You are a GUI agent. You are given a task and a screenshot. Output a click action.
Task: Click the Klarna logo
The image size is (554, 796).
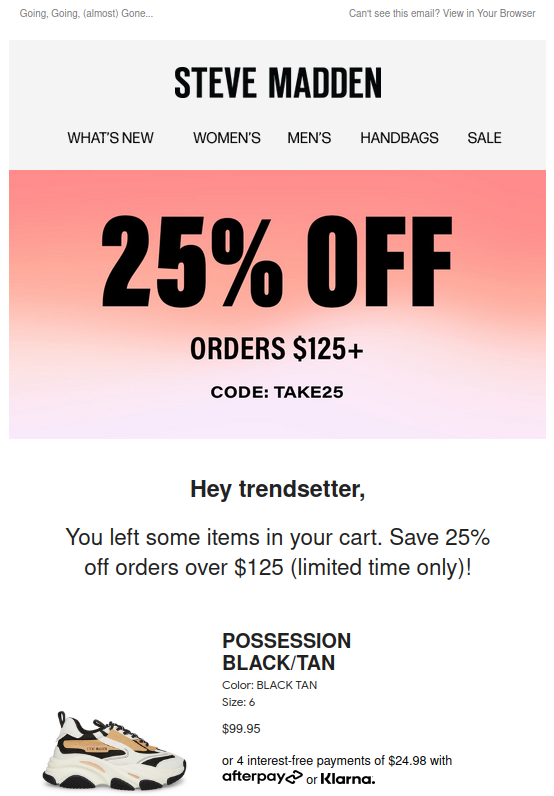coord(348,779)
